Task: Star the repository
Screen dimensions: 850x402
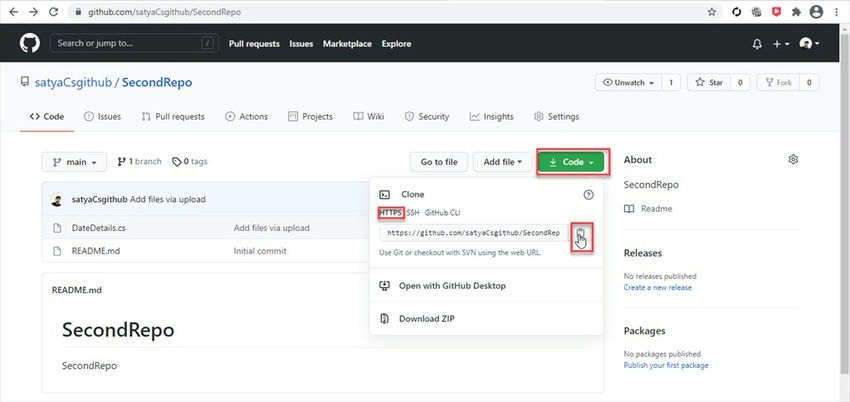Action: pyautogui.click(x=709, y=82)
